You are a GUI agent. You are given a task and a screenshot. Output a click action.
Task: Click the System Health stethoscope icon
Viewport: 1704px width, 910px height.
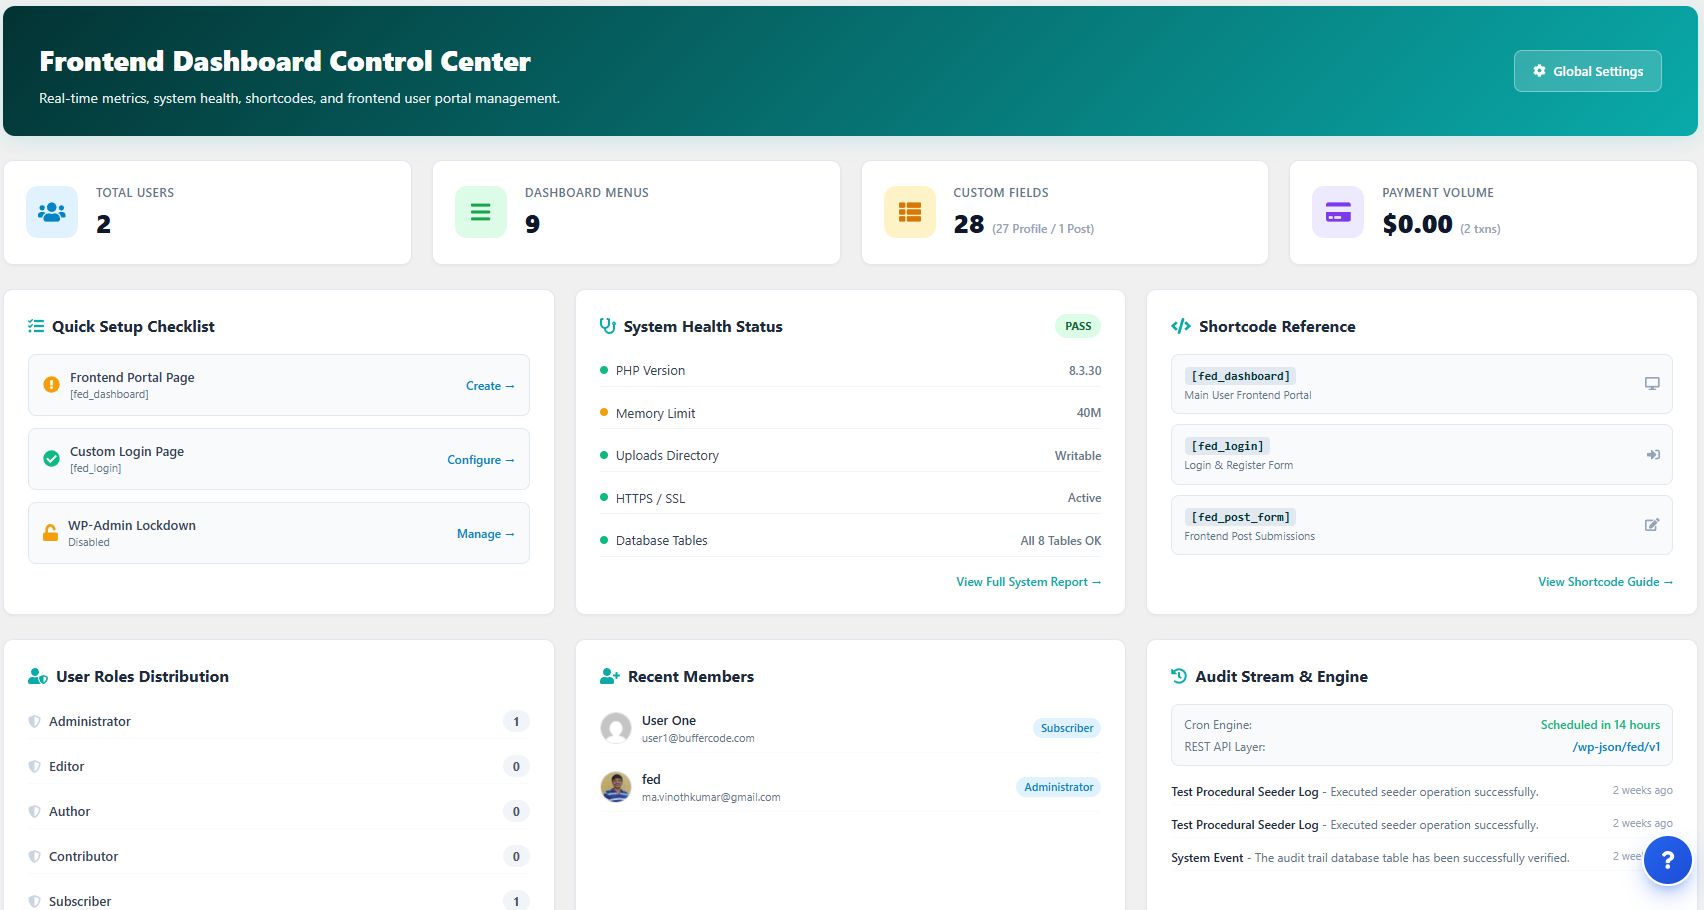click(x=607, y=326)
